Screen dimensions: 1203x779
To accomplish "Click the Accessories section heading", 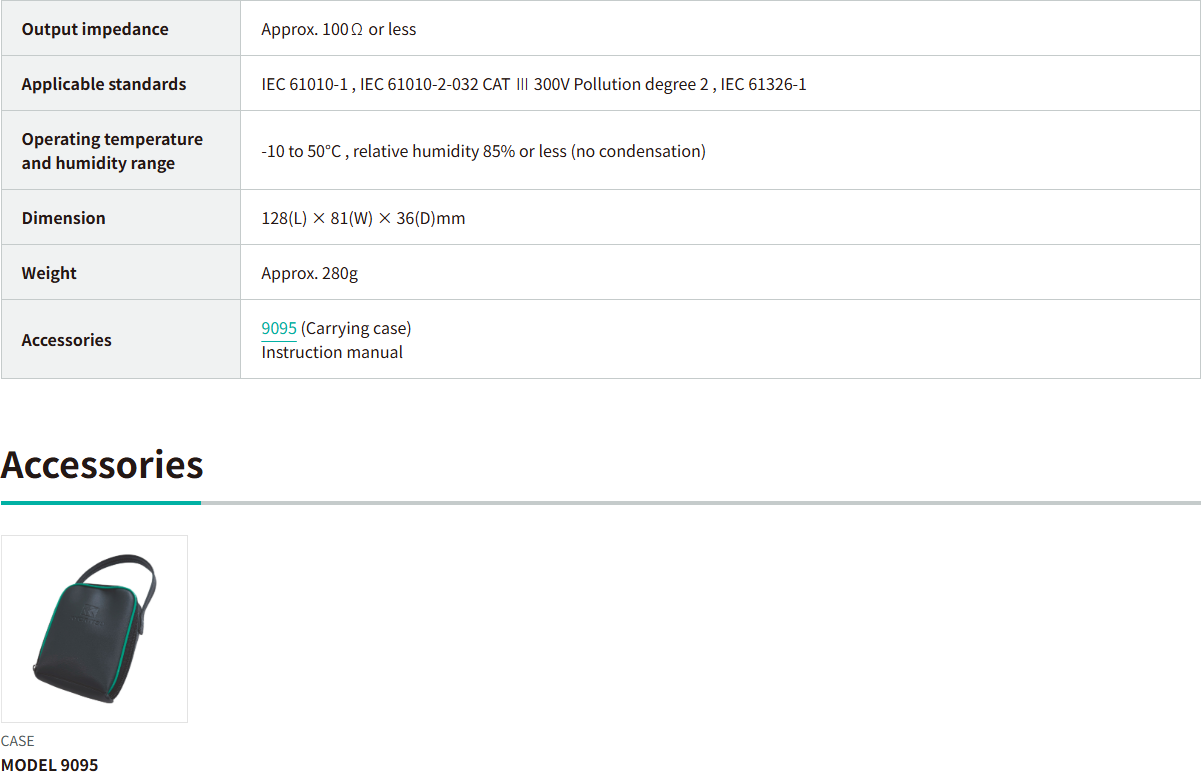I will [102, 465].
